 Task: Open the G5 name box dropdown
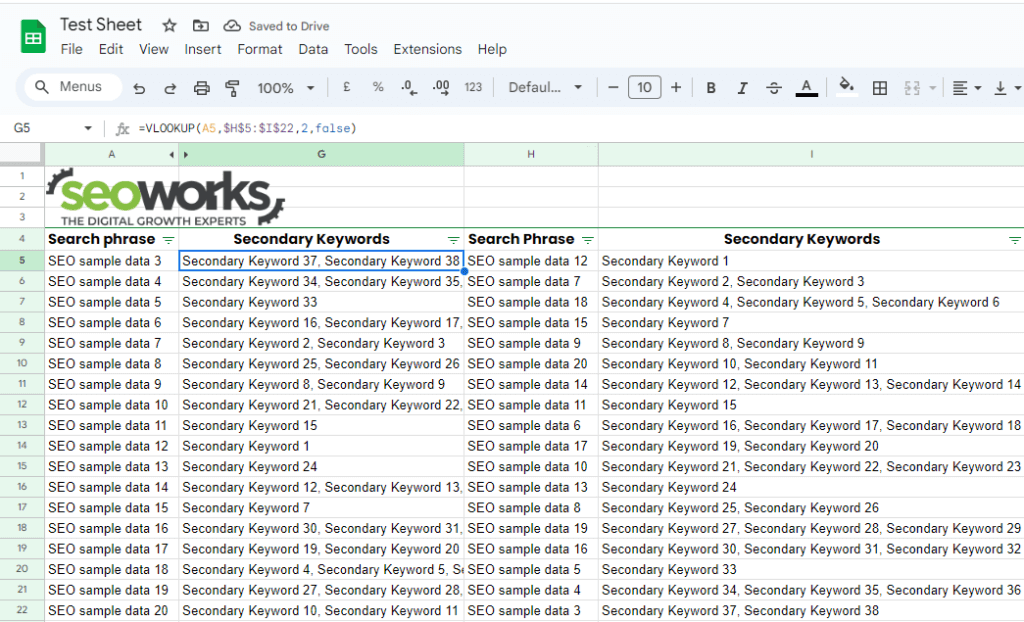[x=88, y=128]
